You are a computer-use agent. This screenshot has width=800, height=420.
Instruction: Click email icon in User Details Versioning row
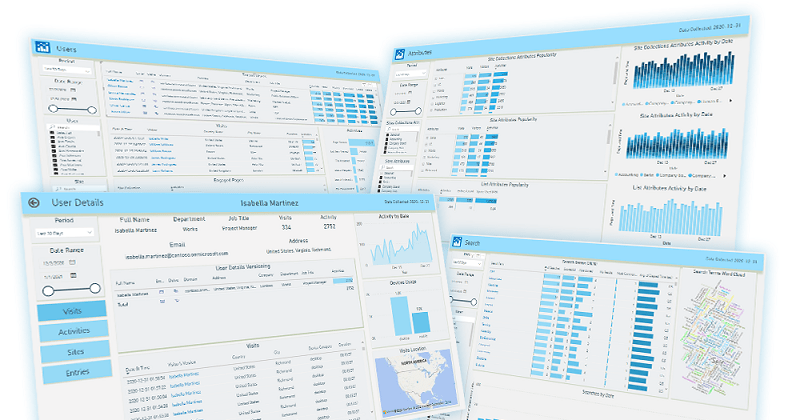pyautogui.click(x=161, y=292)
